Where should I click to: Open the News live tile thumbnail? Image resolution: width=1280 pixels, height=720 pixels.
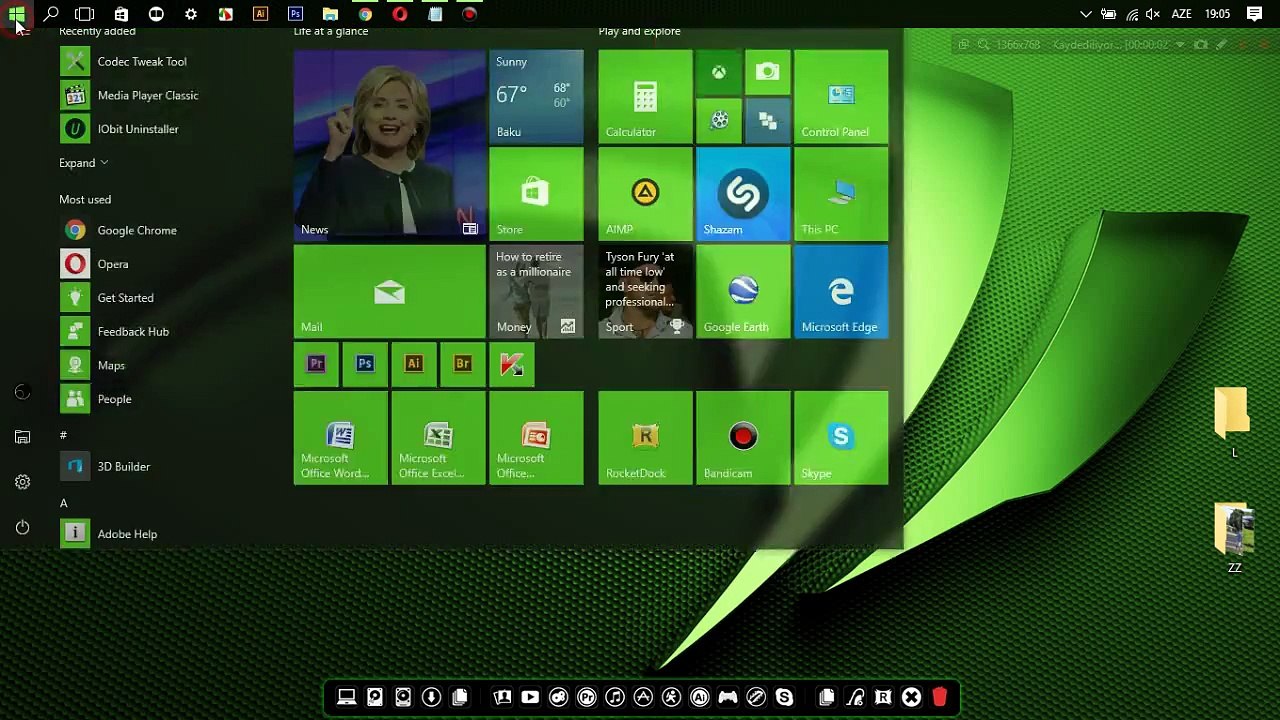click(x=389, y=145)
